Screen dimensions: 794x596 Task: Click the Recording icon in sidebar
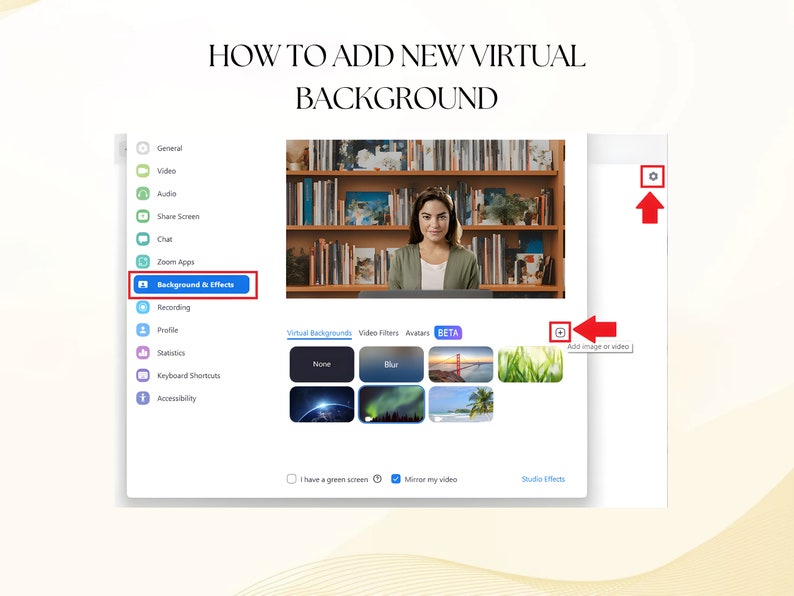coord(143,307)
